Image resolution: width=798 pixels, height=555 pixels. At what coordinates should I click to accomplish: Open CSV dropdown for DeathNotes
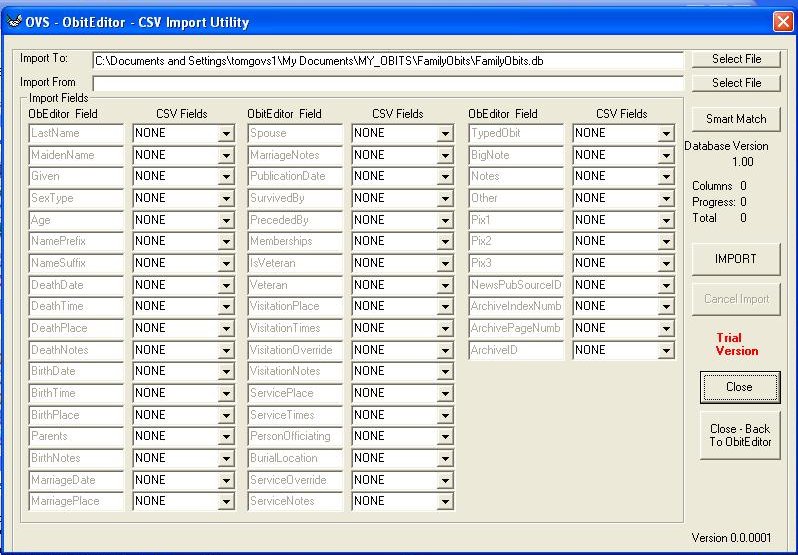226,350
